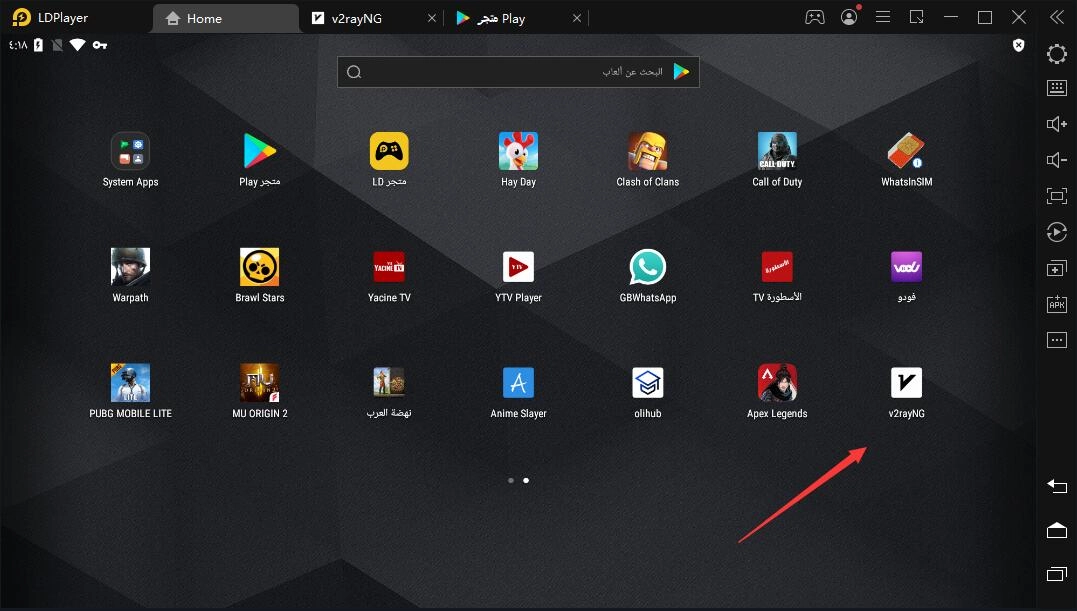Select the second home page dot

click(526, 481)
